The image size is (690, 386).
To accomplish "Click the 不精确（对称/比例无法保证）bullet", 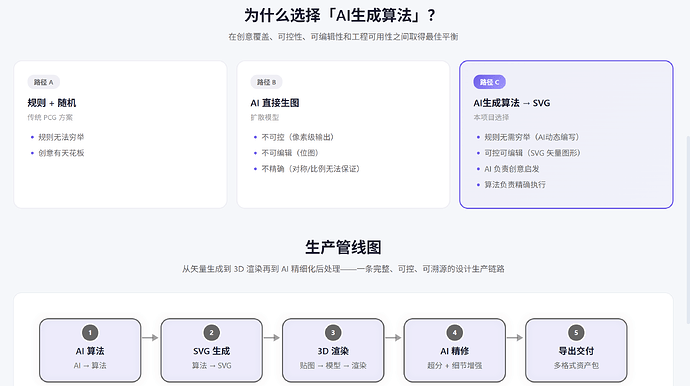I will point(311,169).
